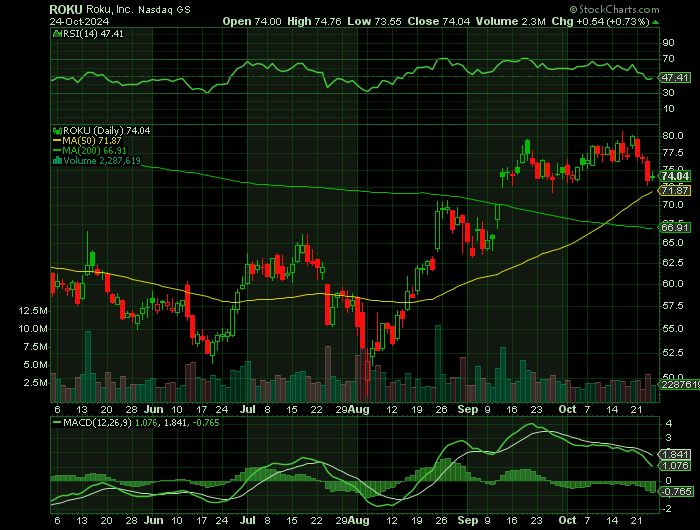
Task: Click the 4 level label on the MACD axis
Action: pos(668,423)
